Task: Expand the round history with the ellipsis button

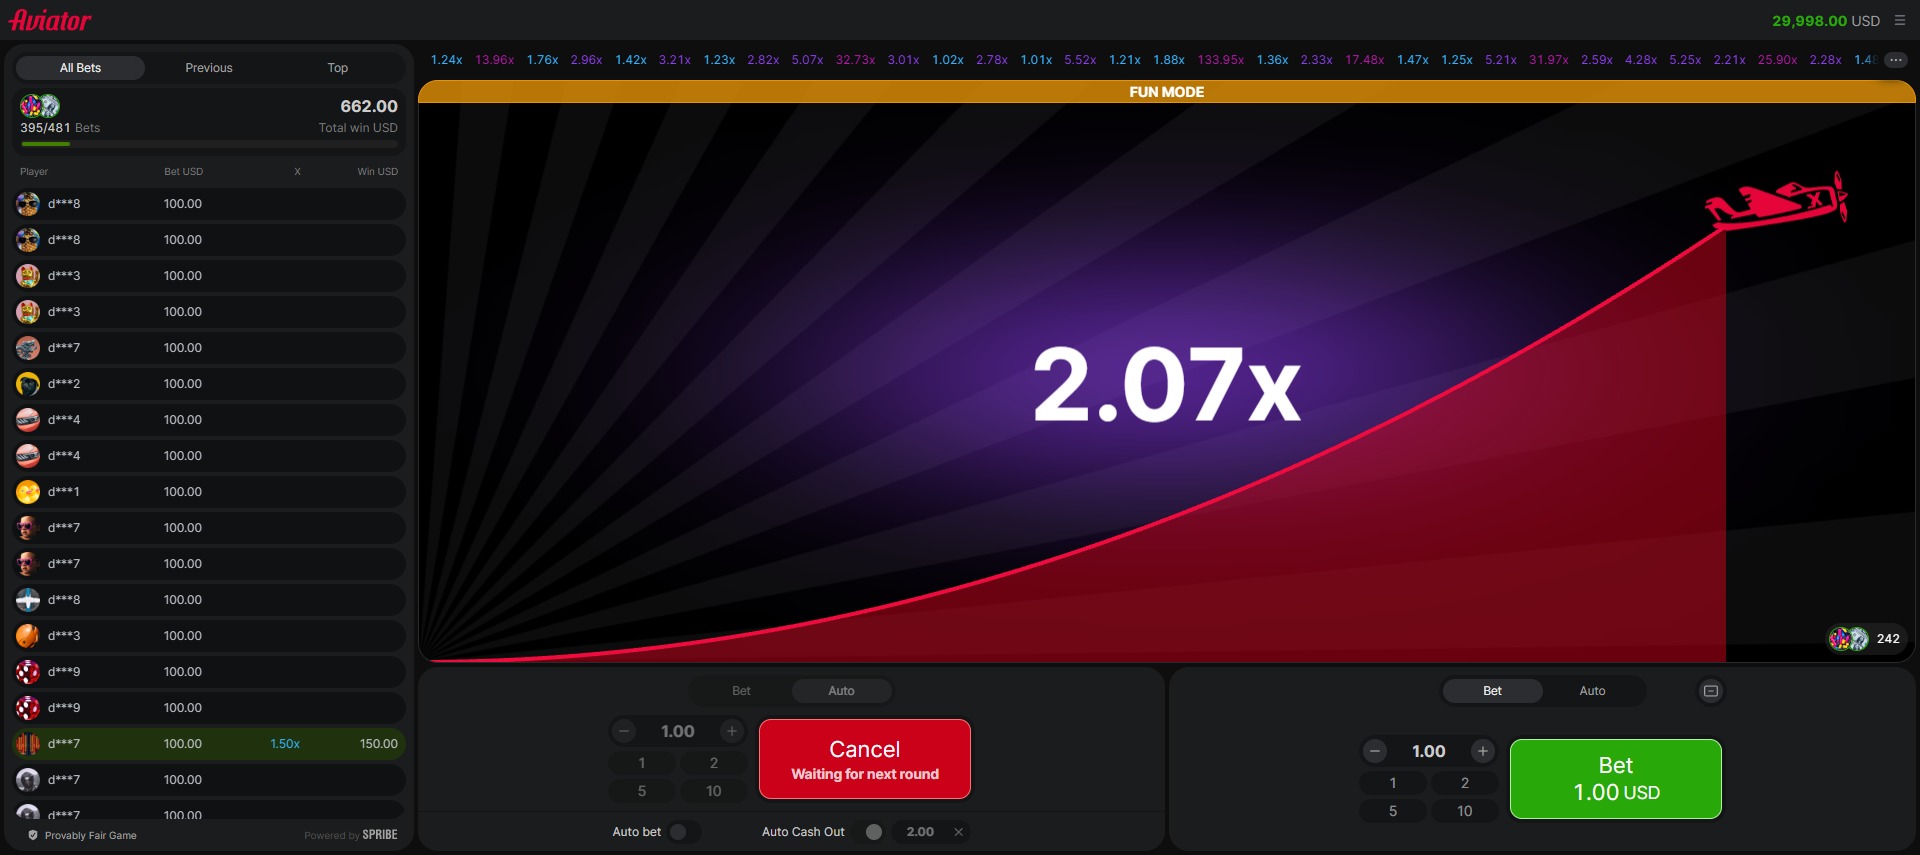Action: (x=1895, y=60)
